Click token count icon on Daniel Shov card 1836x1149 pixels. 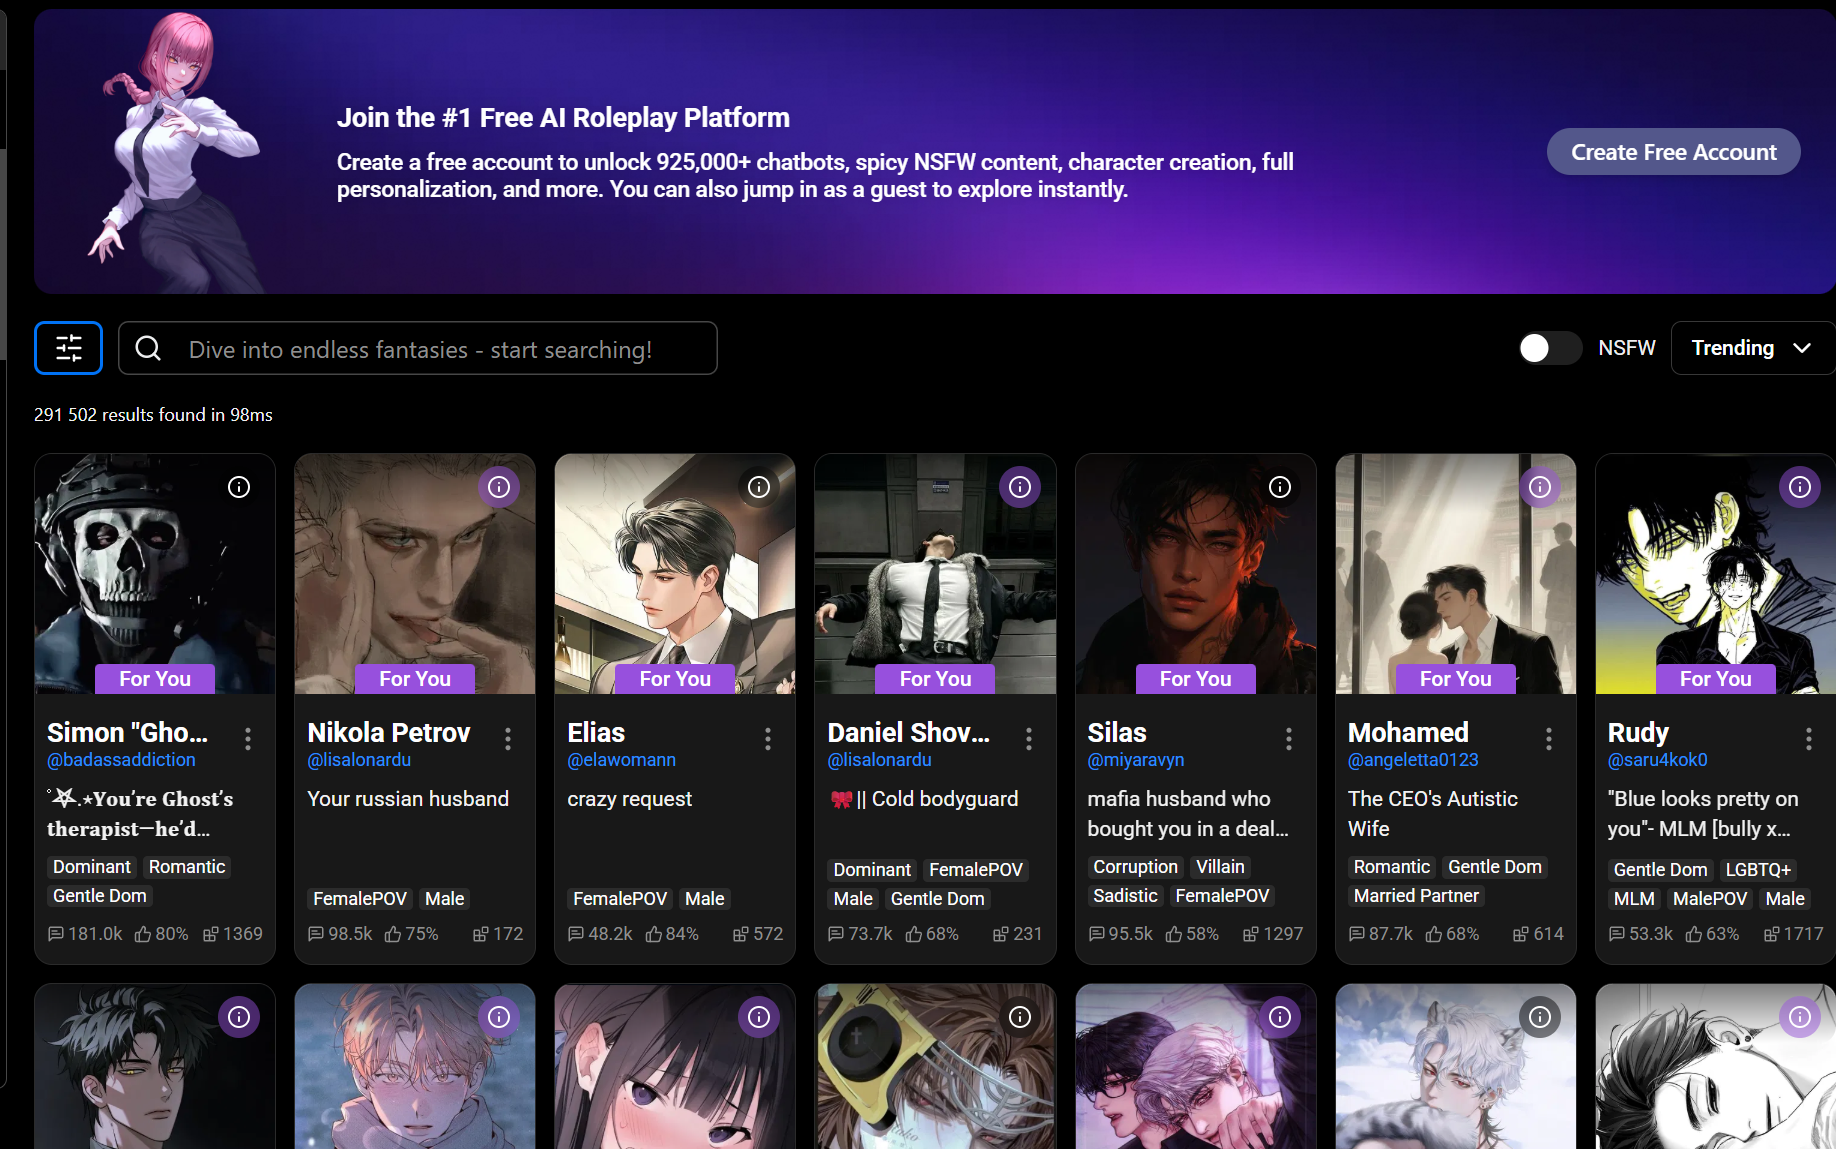tap(1000, 934)
